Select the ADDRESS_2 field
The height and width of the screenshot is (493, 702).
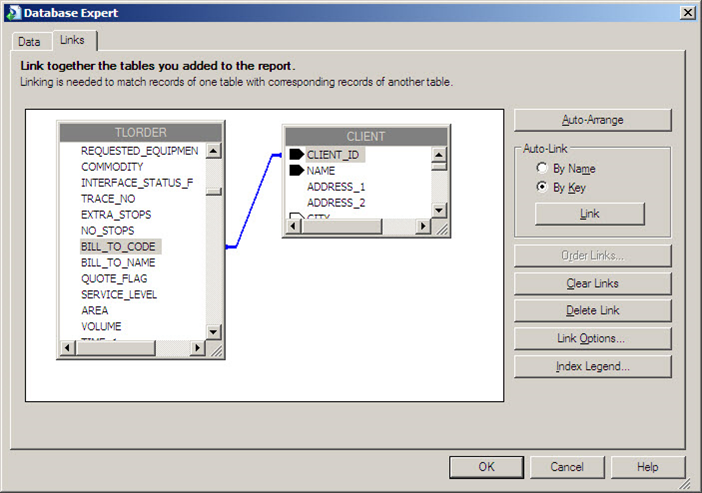pyautogui.click(x=336, y=203)
